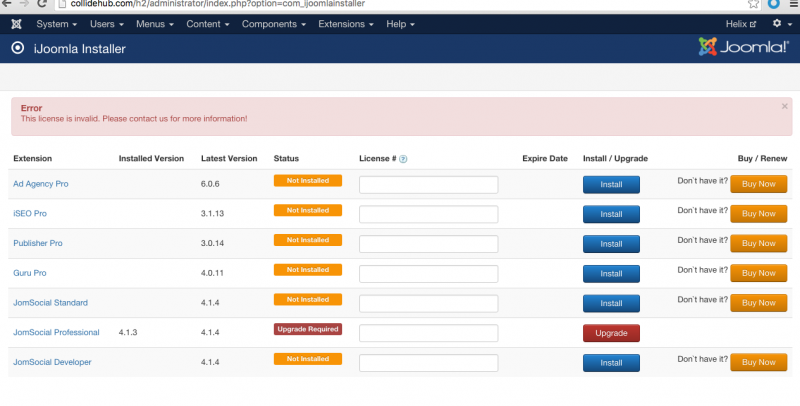Open the iSEO Pro extension link

click(30, 213)
